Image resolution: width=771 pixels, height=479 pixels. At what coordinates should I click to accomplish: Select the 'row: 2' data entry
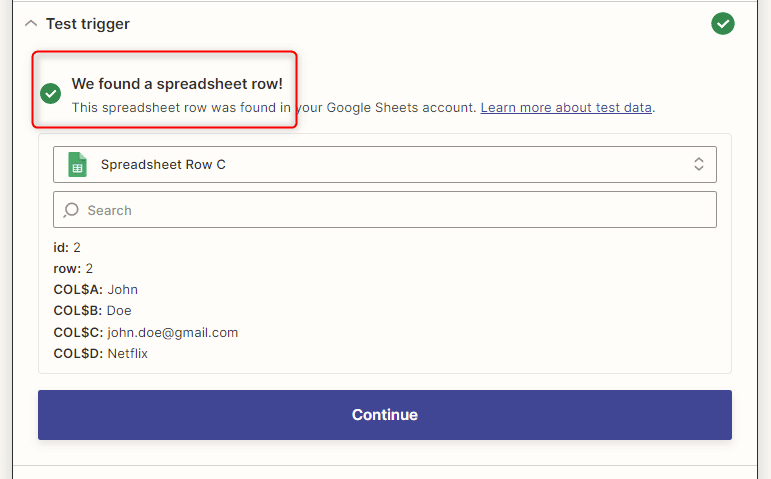point(73,269)
